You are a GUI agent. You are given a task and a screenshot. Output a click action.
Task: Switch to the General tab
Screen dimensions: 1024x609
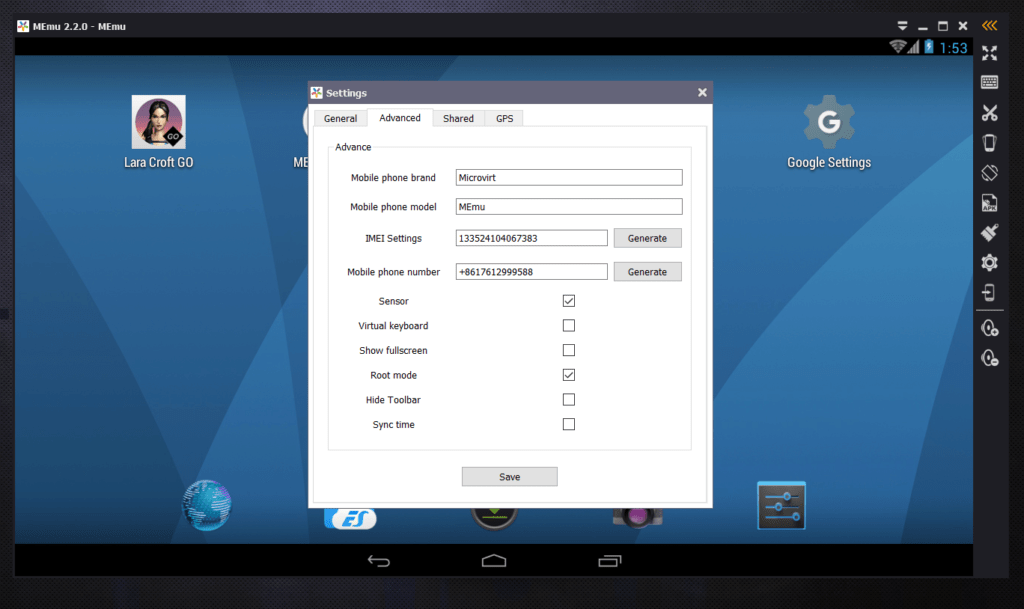[340, 118]
